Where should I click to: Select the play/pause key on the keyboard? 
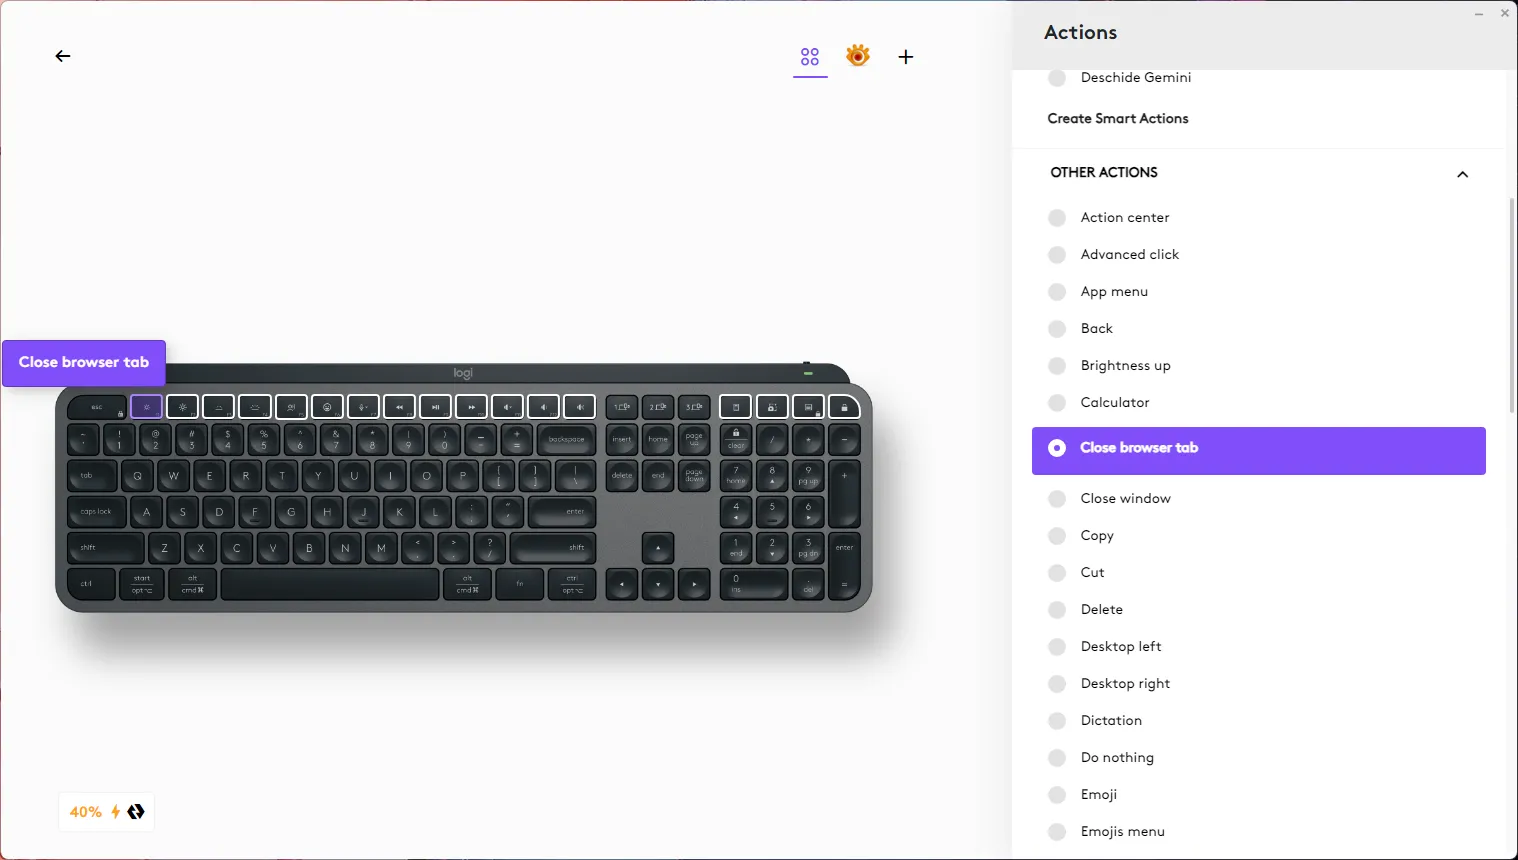(x=435, y=407)
